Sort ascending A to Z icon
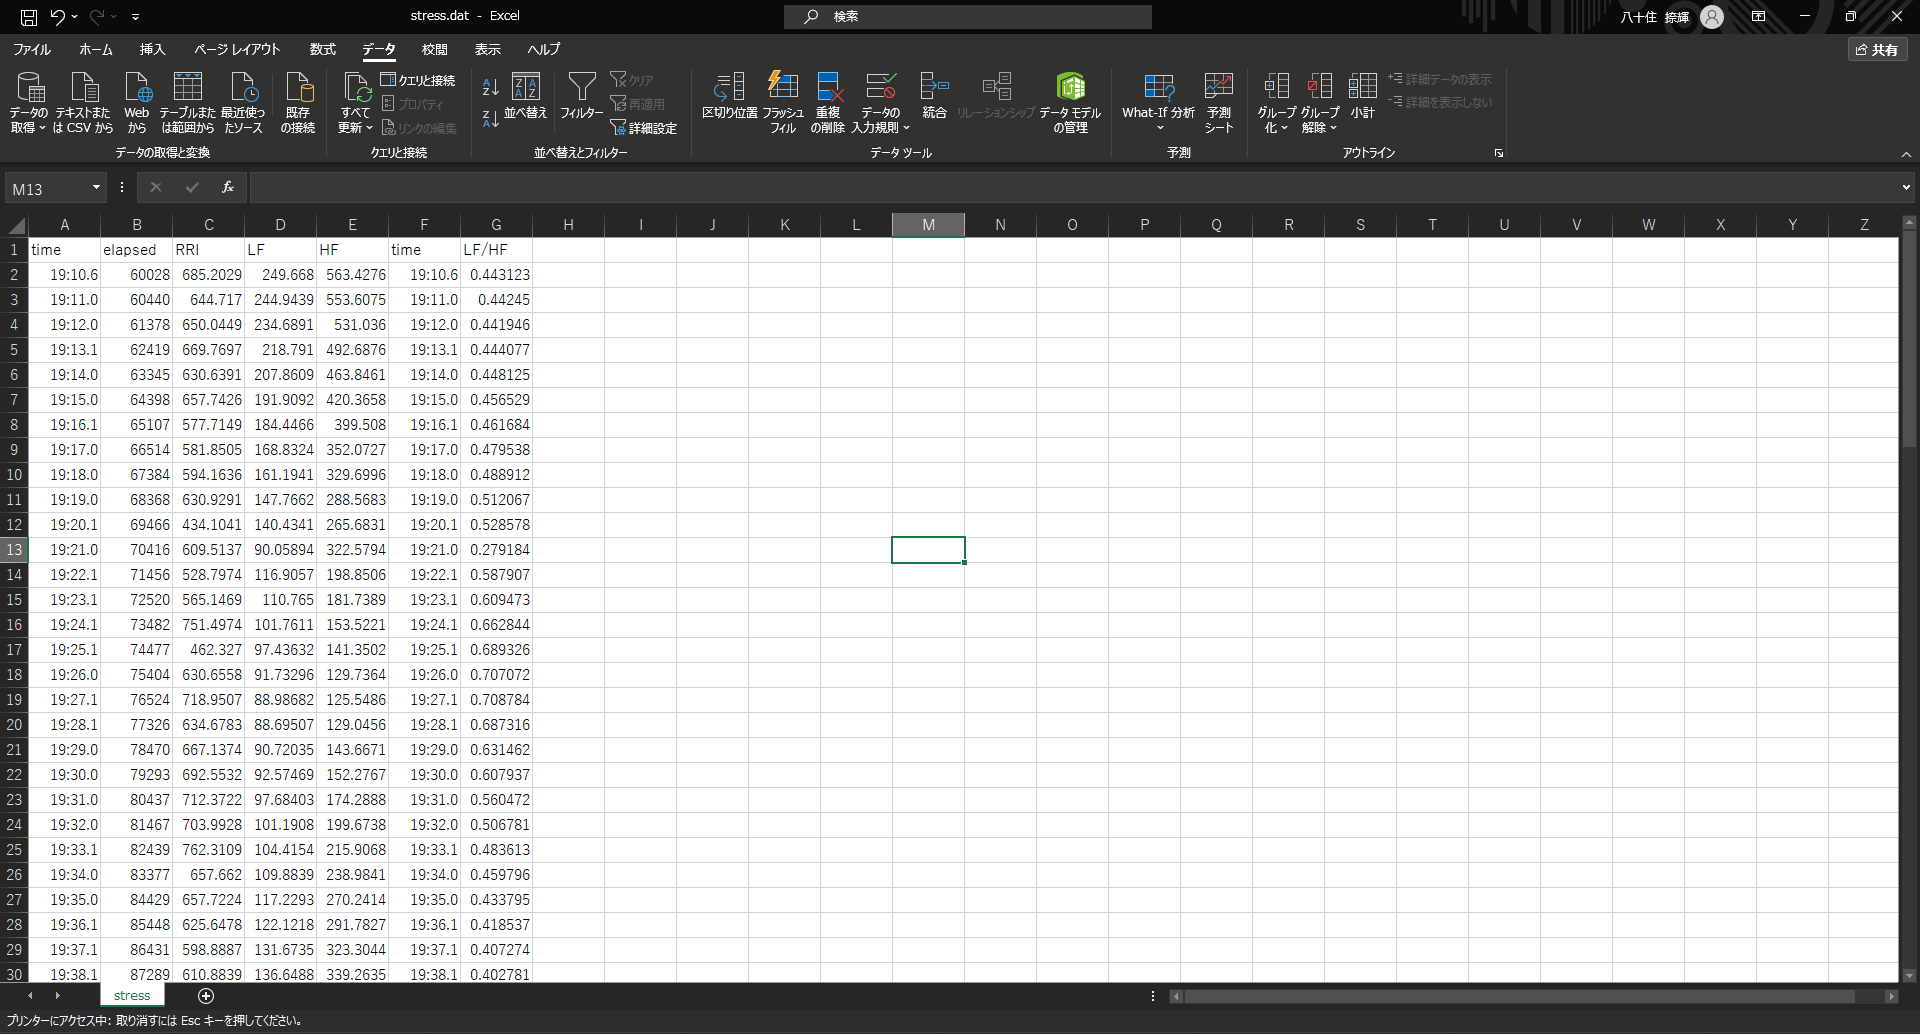Screen dimensions: 1920x1034 click(x=490, y=88)
